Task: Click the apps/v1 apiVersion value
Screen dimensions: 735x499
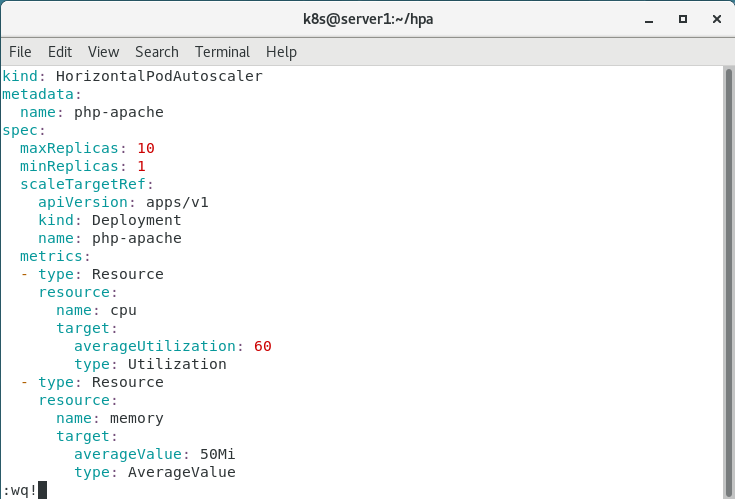Action: (x=177, y=202)
